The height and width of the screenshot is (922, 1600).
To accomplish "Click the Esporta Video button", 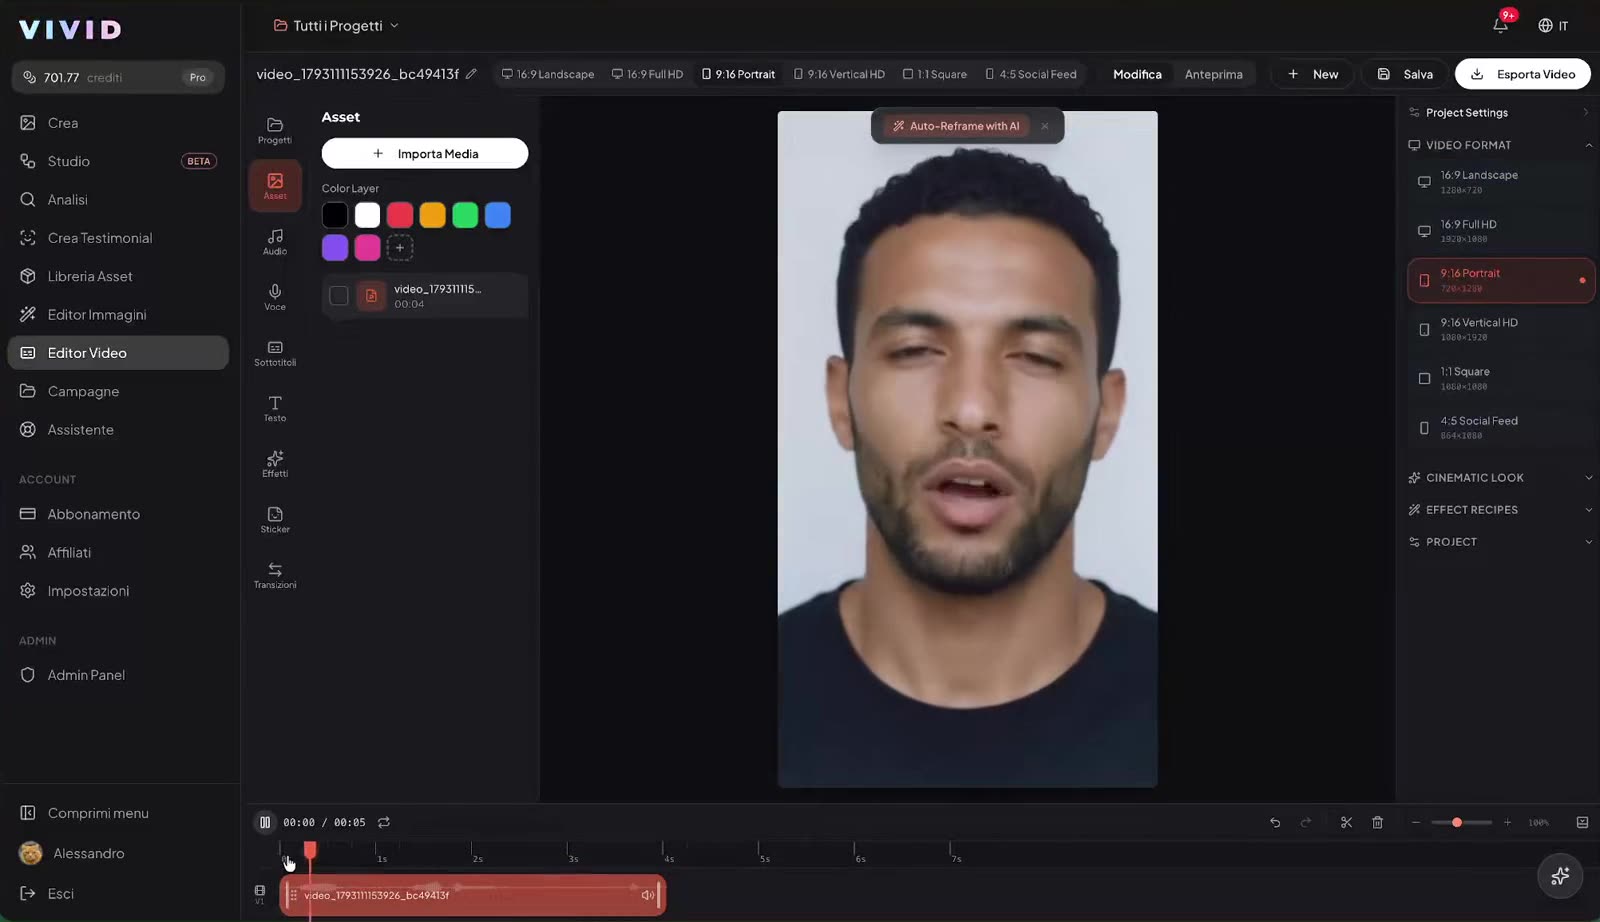I will [x=1523, y=74].
